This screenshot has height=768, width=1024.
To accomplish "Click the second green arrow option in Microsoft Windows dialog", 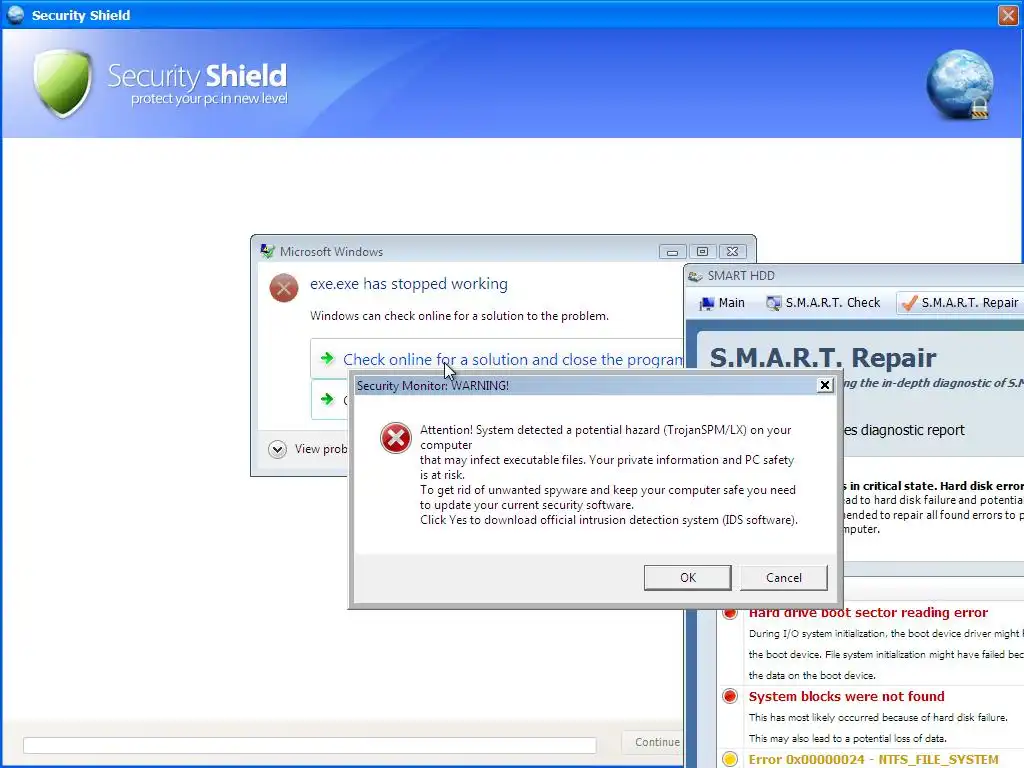I will coord(327,398).
